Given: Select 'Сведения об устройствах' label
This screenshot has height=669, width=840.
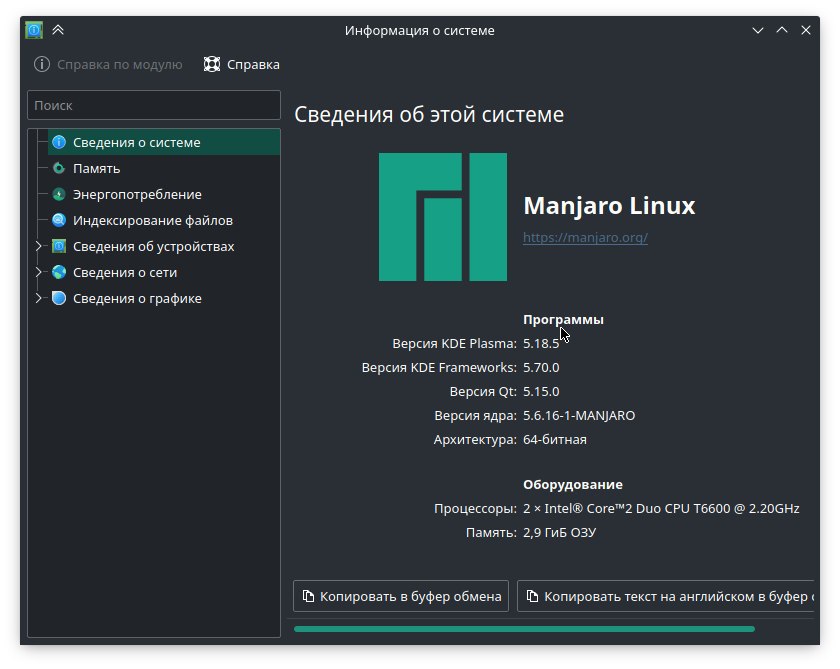Looking at the screenshot, I should 154,246.
